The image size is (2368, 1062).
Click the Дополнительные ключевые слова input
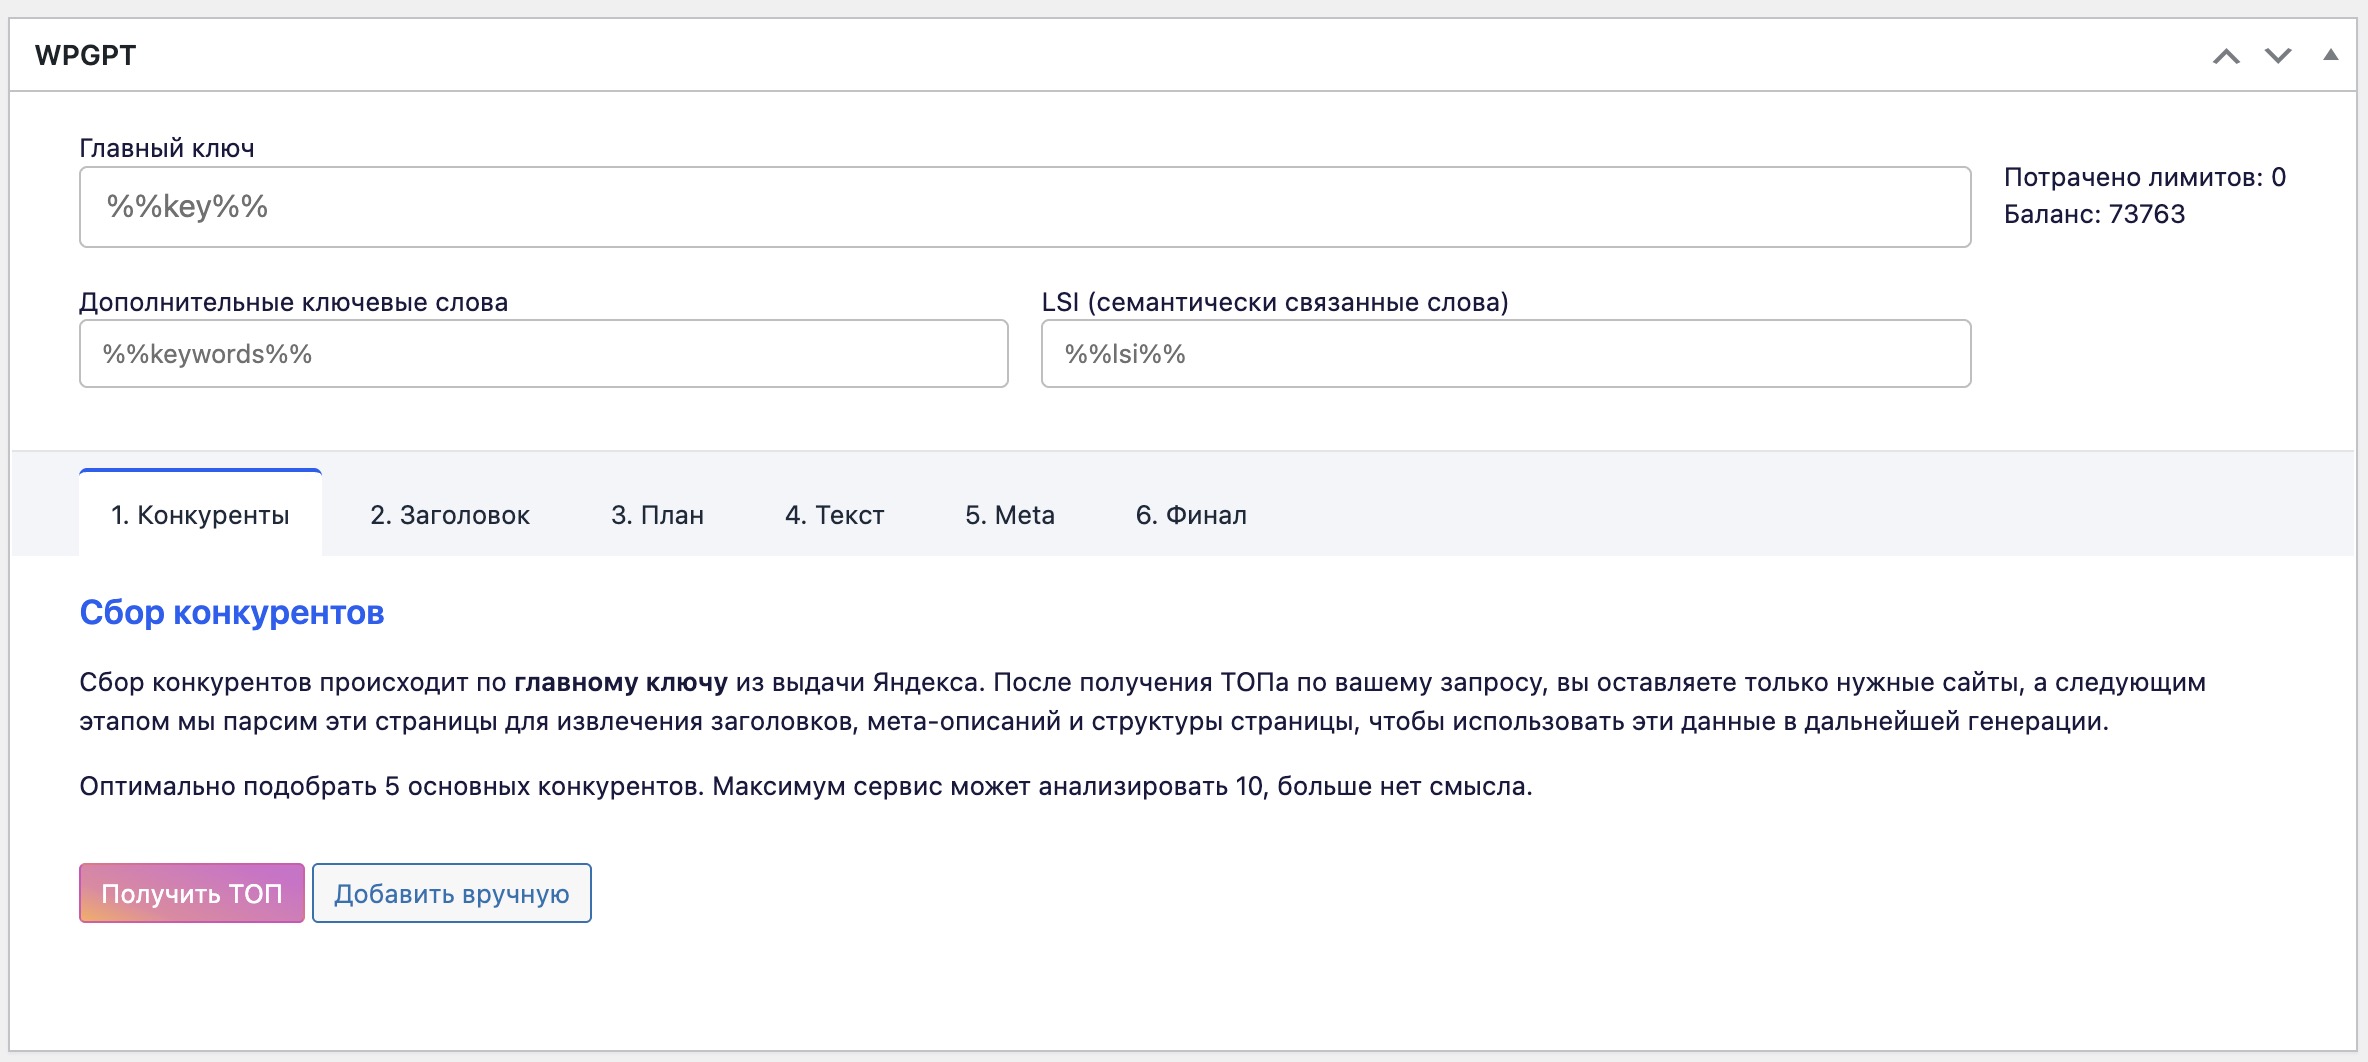pyautogui.click(x=544, y=354)
